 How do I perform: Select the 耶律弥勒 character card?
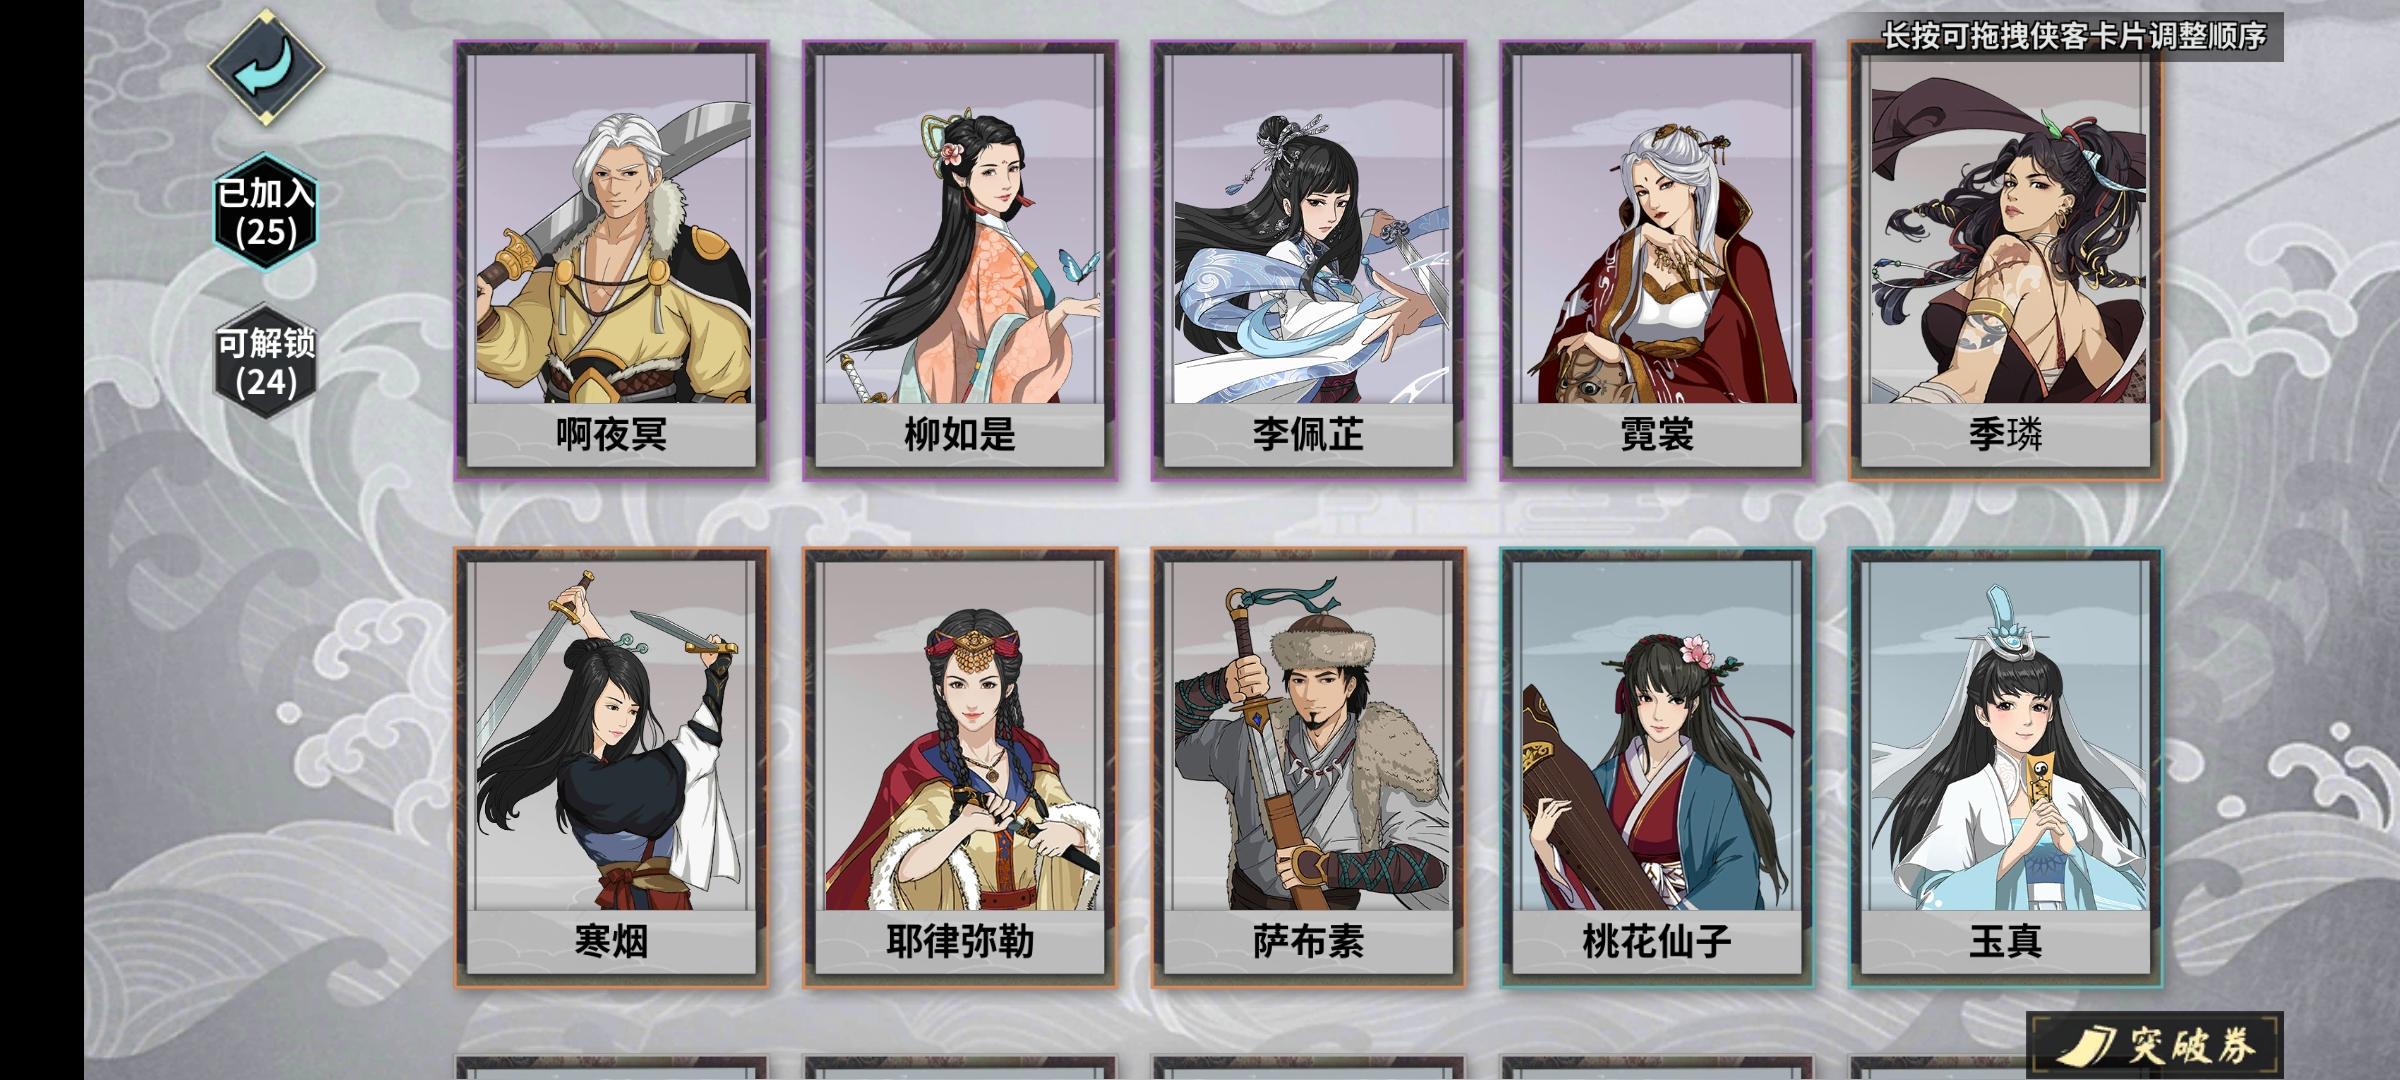coord(960,768)
